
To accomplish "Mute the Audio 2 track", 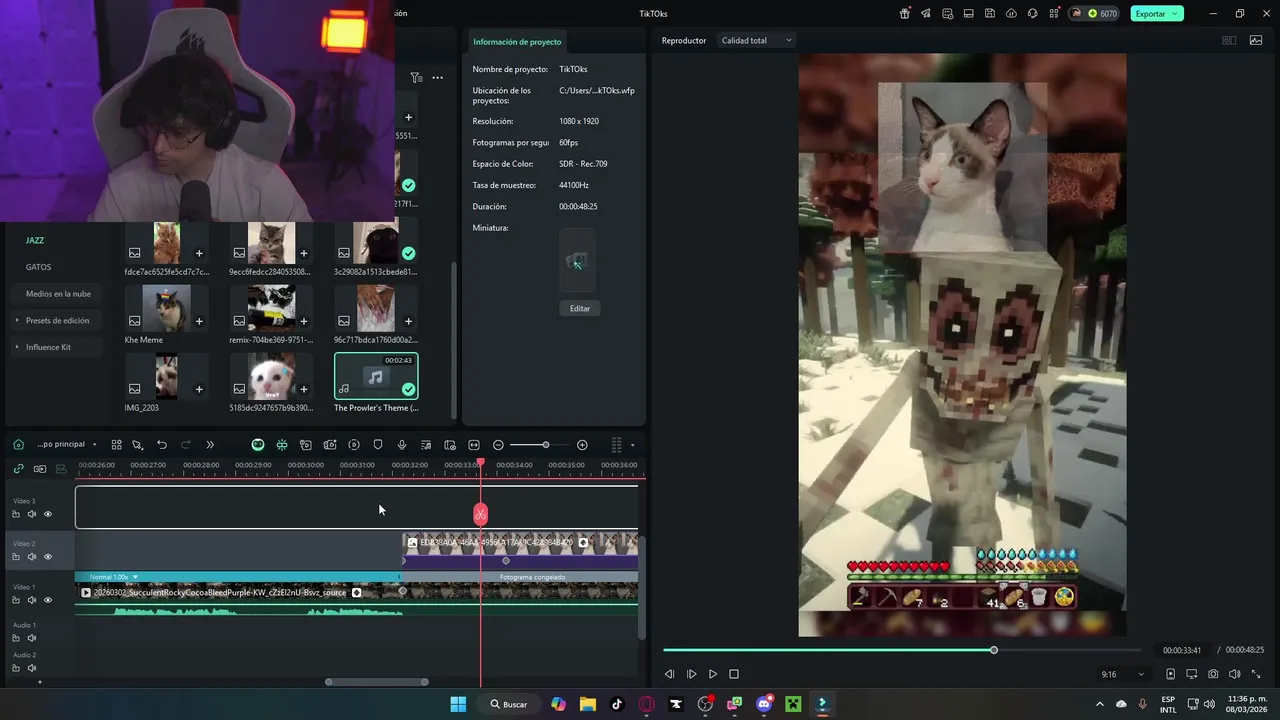I will (31, 668).
